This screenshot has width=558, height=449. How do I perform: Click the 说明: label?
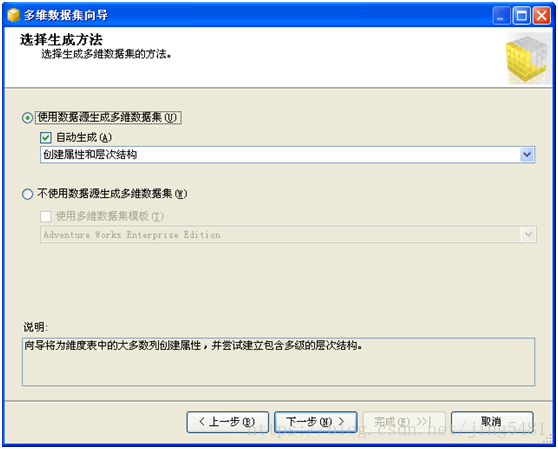pos(35,327)
